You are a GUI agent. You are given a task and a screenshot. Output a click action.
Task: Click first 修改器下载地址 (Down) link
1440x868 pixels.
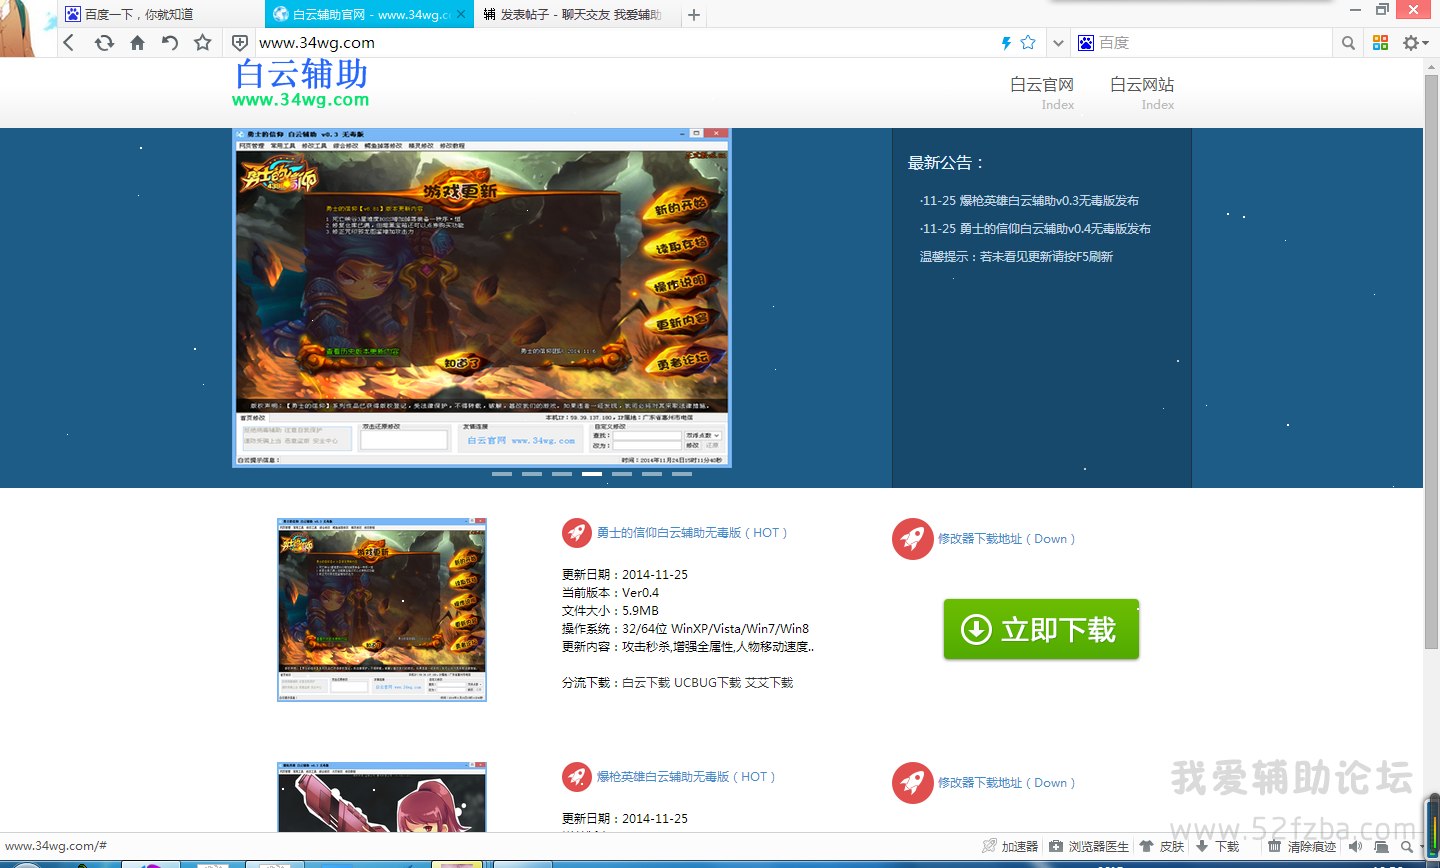[1006, 539]
